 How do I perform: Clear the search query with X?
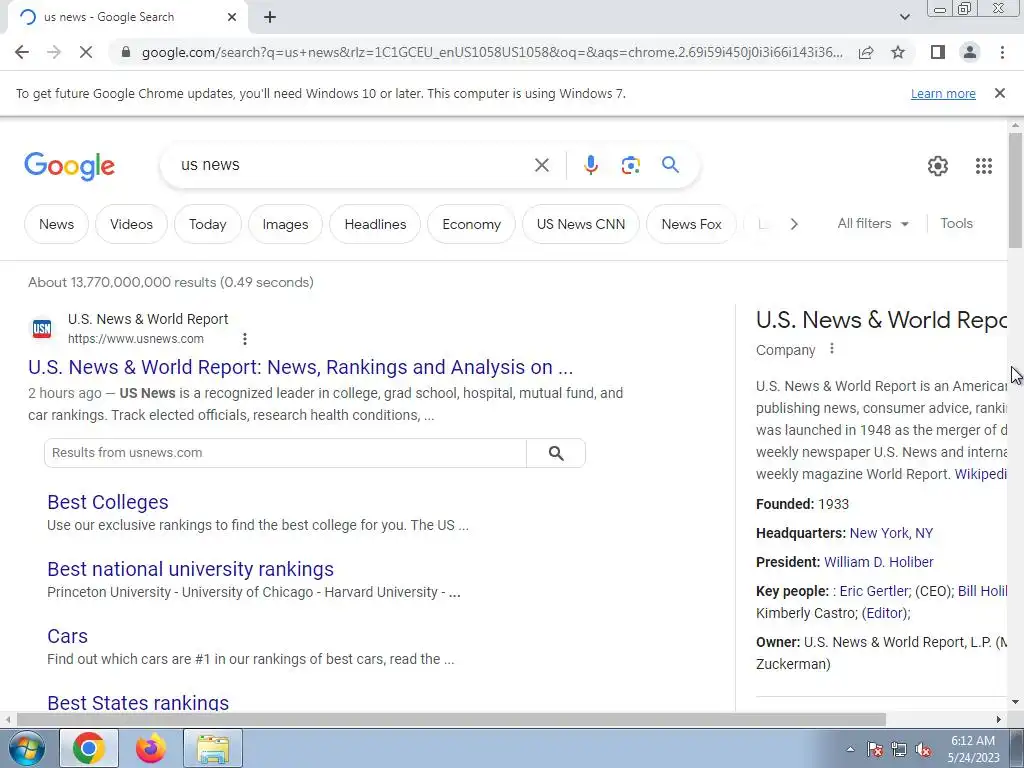tap(541, 165)
